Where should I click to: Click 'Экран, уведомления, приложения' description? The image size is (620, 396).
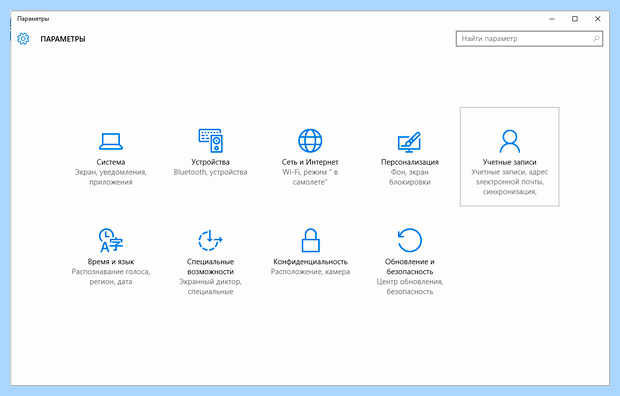click(111, 177)
